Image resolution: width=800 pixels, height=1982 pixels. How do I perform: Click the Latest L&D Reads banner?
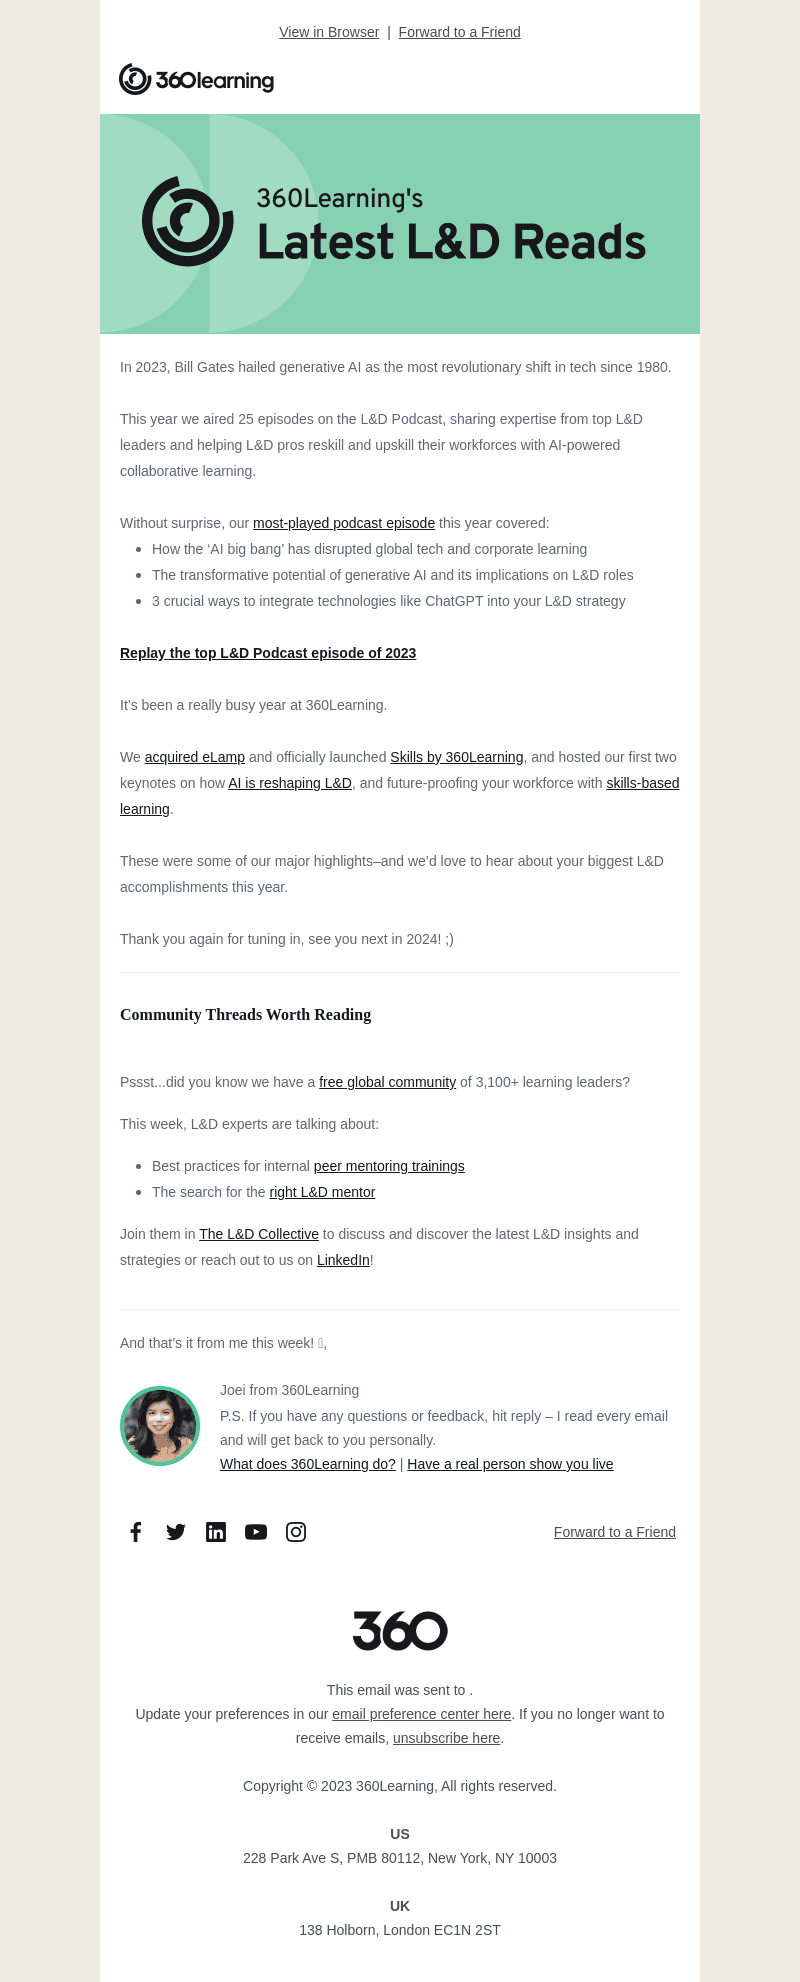(x=400, y=224)
